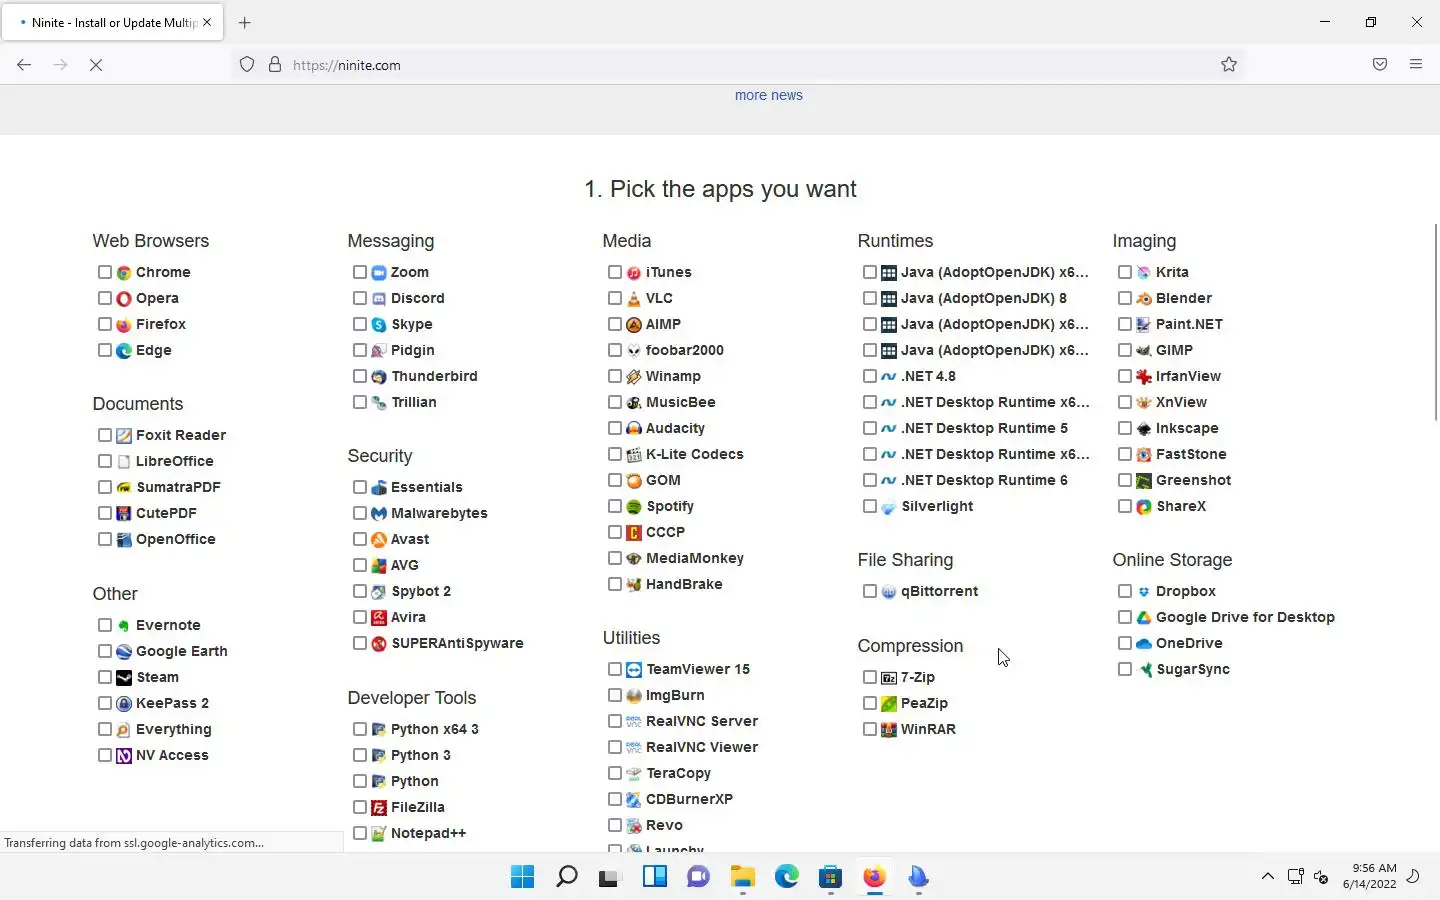This screenshot has width=1440, height=900.
Task: Enable the 7-Zip checkbox
Action: (x=870, y=677)
